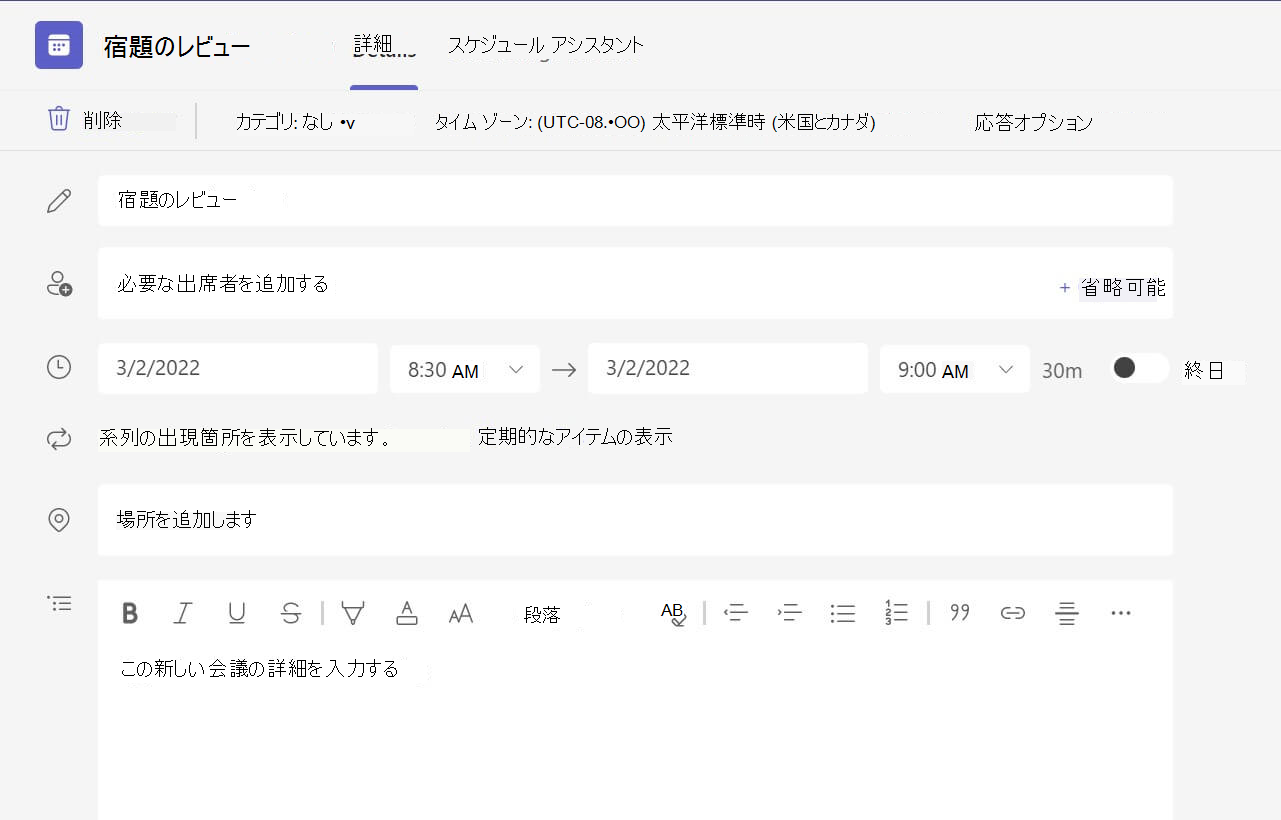Insert a hyperlink
The width and height of the screenshot is (1281, 820).
tap(1013, 614)
